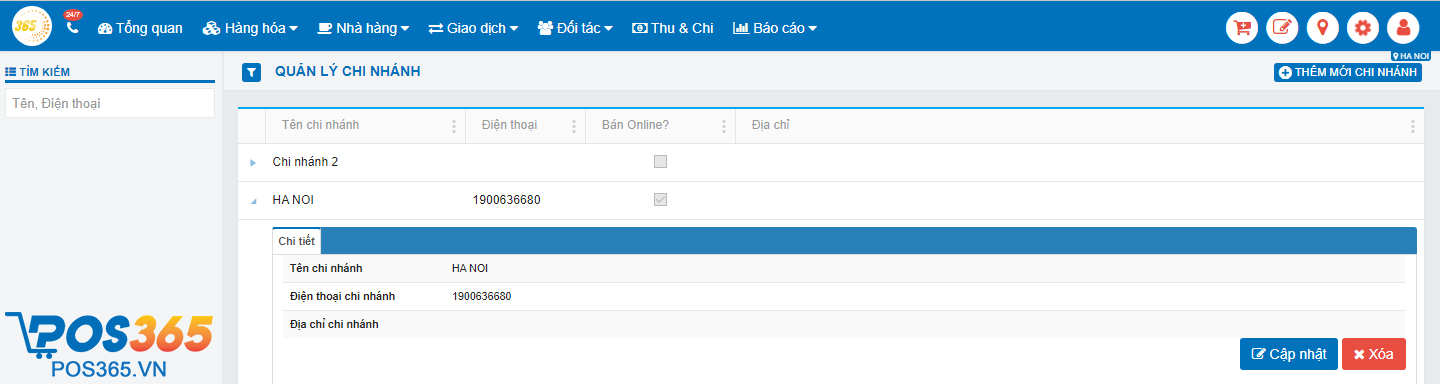Open the edit note icon in header
The height and width of the screenshot is (384, 1440).
click(1282, 28)
